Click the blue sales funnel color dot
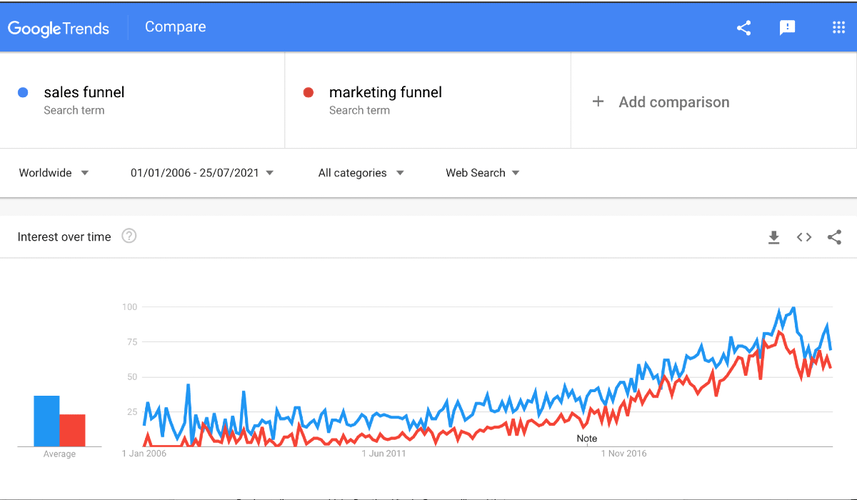 point(23,93)
